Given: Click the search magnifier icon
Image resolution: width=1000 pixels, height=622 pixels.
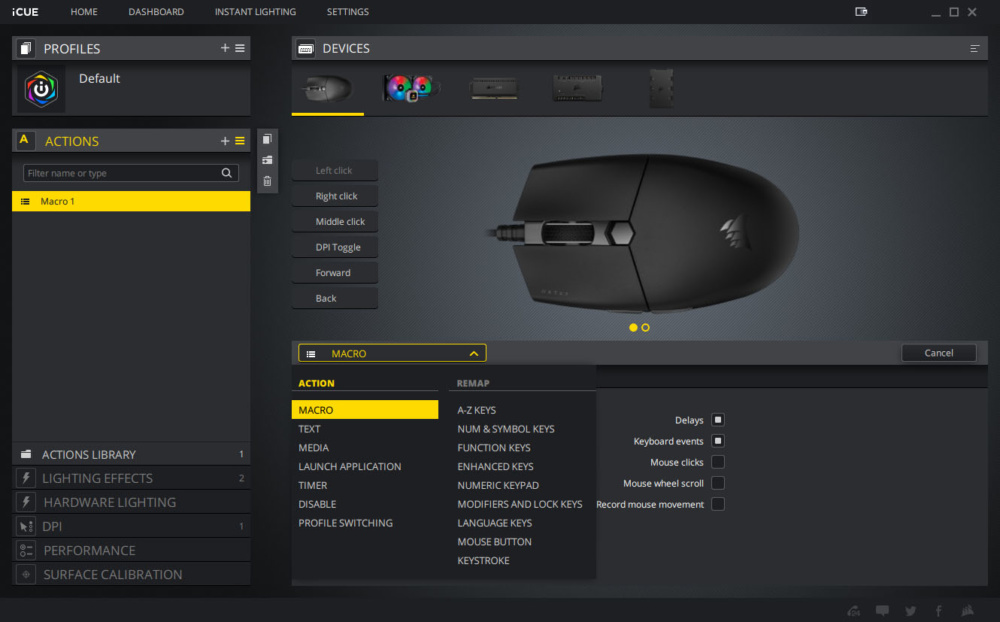Looking at the screenshot, I should [226, 173].
